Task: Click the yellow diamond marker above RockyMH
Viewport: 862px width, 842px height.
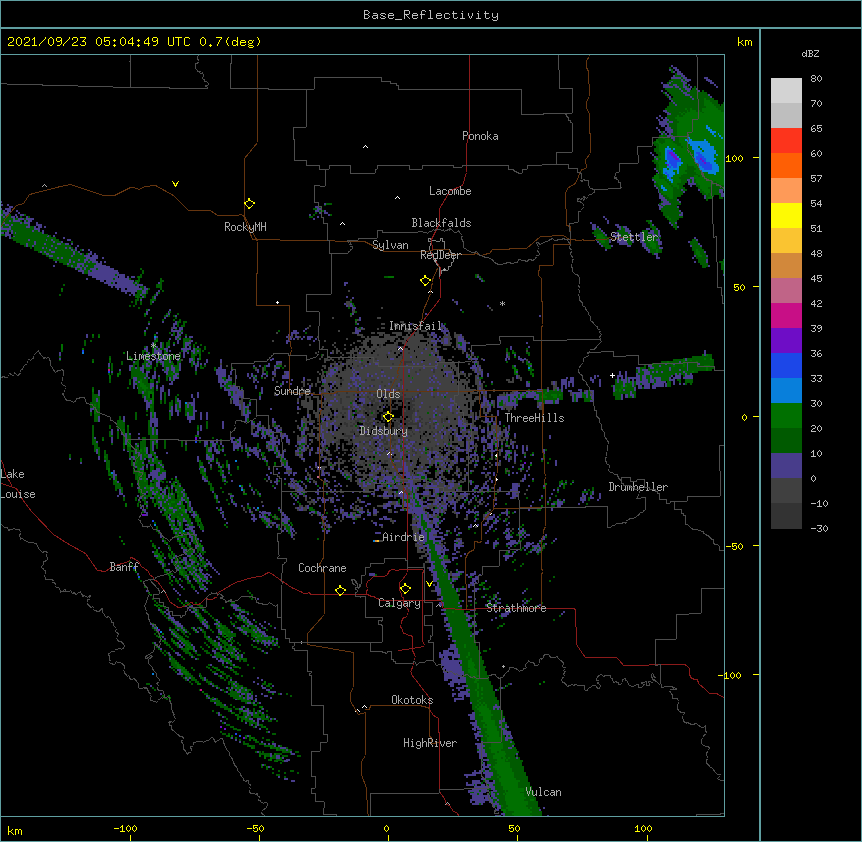Action: pyautogui.click(x=250, y=204)
